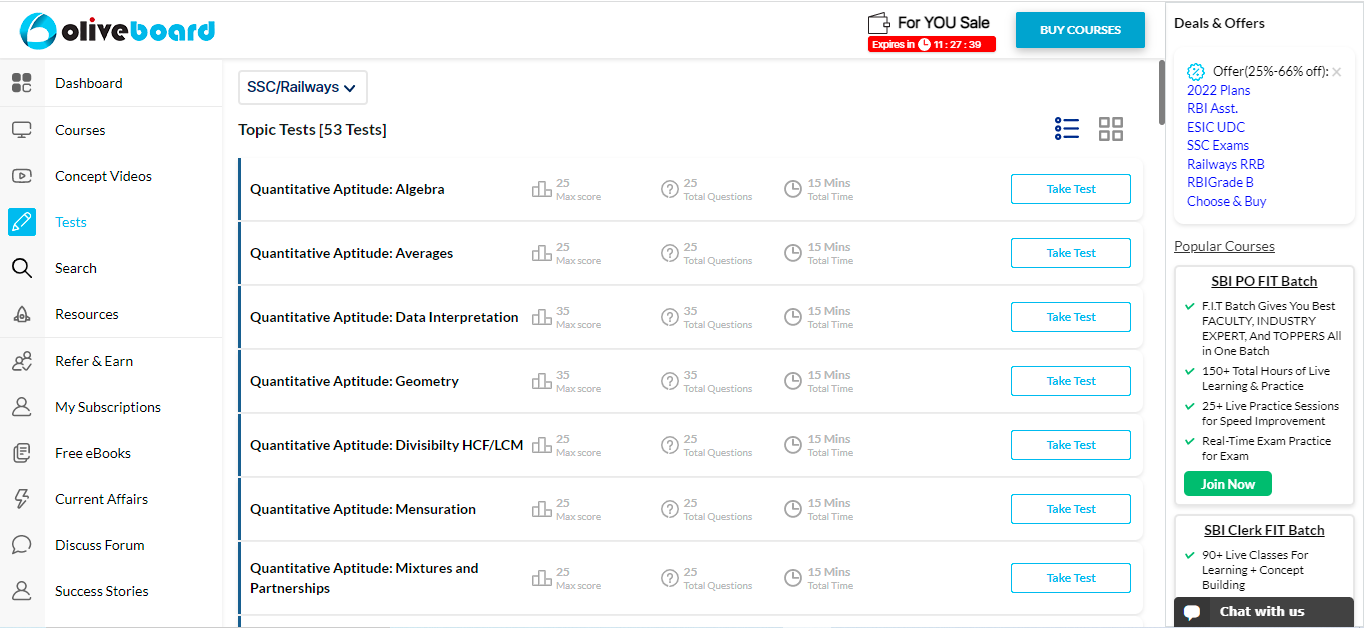Open the RBI Asst. offer link
Image resolution: width=1364 pixels, height=628 pixels.
tap(1213, 108)
